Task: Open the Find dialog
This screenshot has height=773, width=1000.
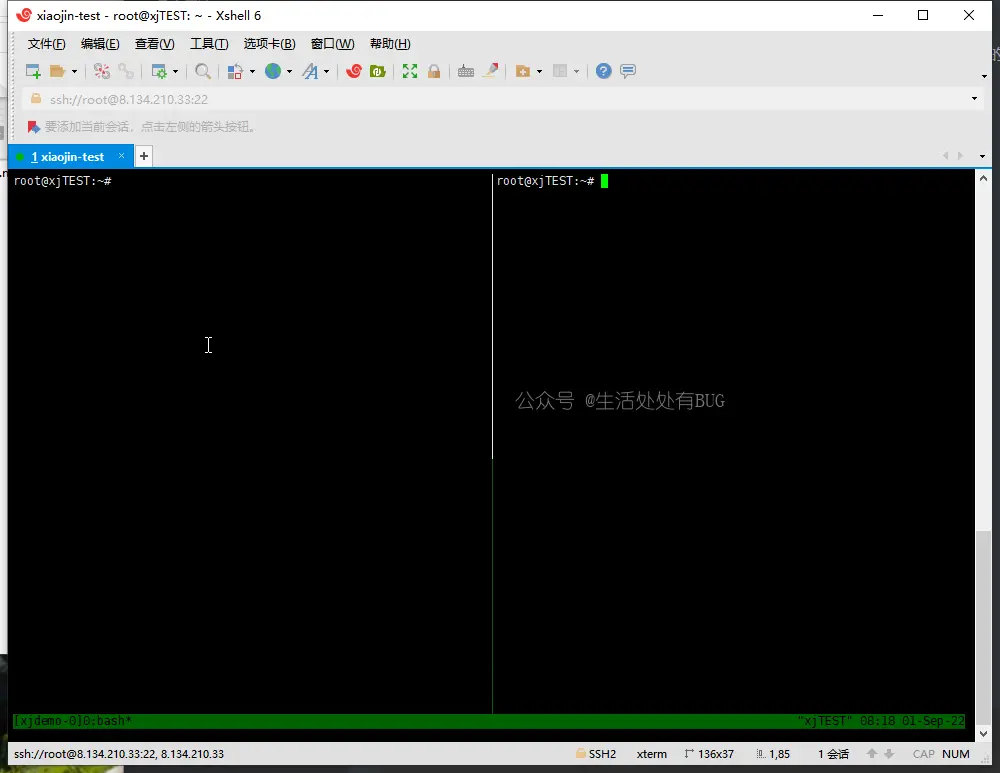Action: click(x=203, y=71)
